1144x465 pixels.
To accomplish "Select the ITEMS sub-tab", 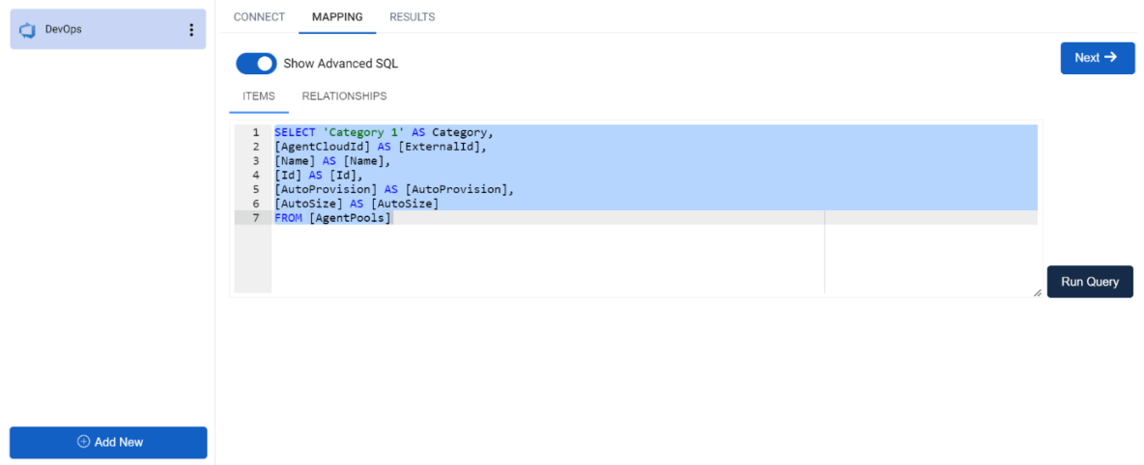I will pyautogui.click(x=259, y=96).
